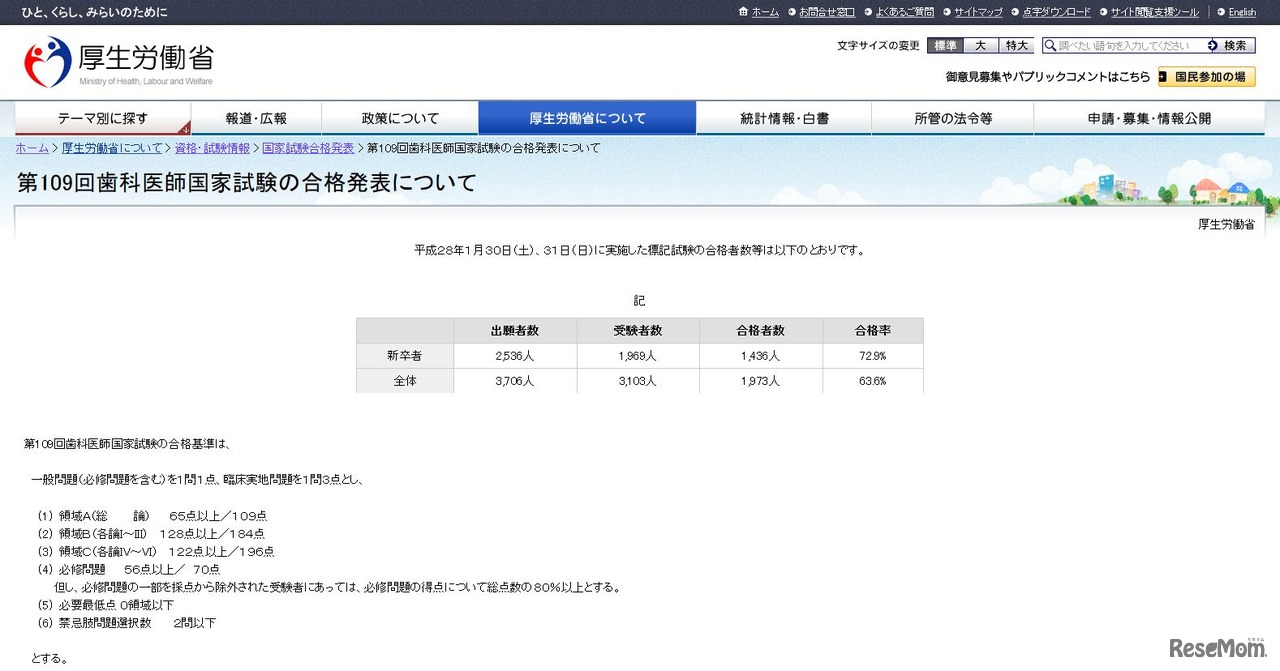This screenshot has width=1280, height=671.
Task: Expand the テーマ別に探す menu
Action: tap(102, 118)
